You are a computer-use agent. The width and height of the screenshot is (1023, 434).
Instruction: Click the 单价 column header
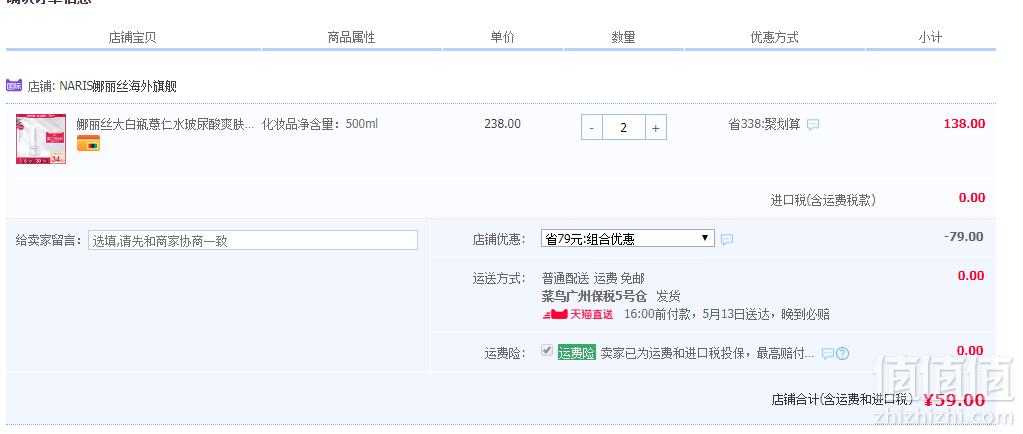point(502,37)
